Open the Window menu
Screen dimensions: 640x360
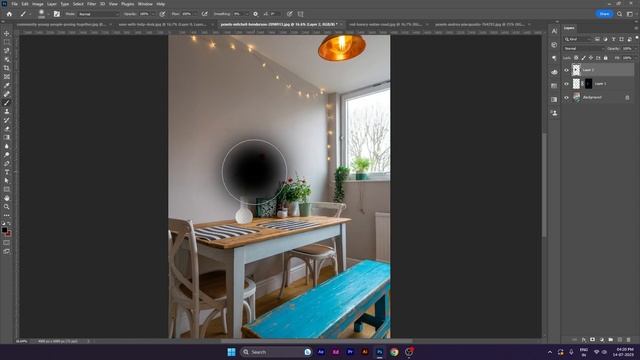tap(145, 4)
